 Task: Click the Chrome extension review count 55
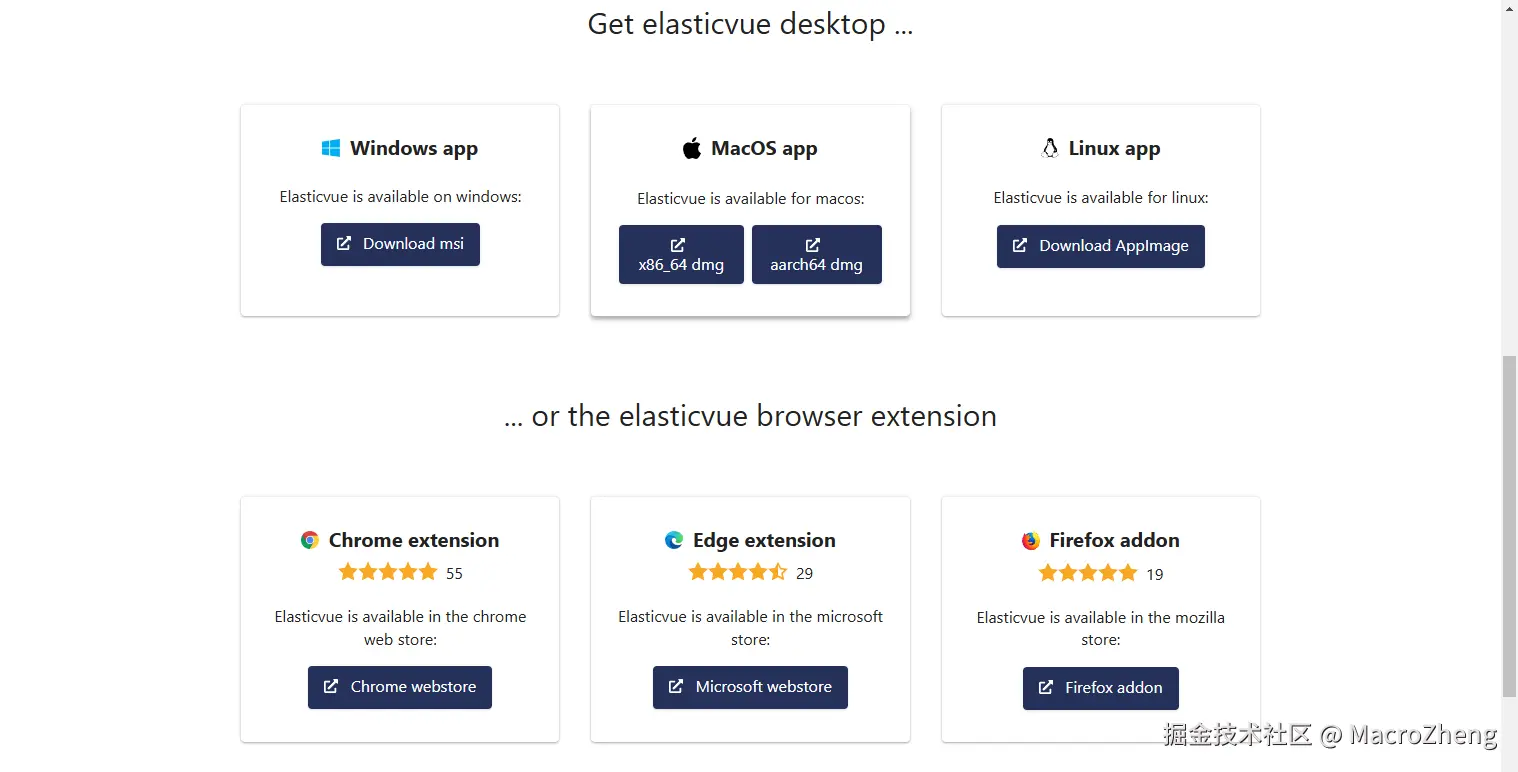(x=455, y=574)
